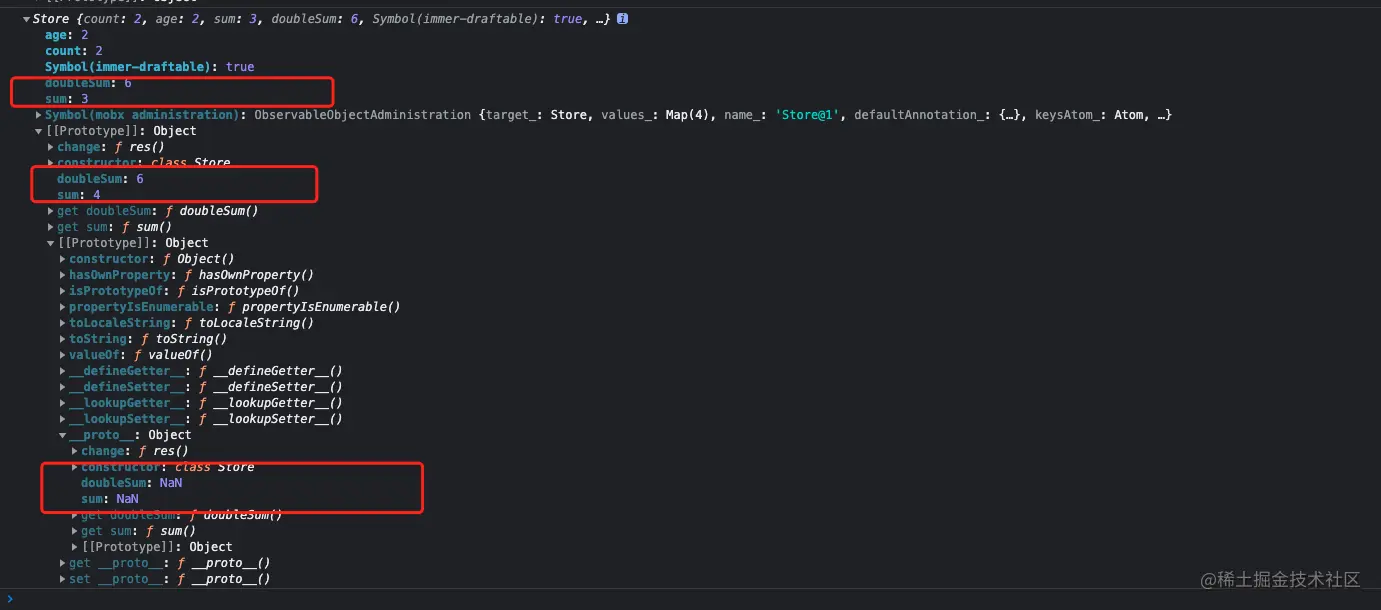Expand the get __proto__ accessor
The height and width of the screenshot is (610, 1381).
[x=63, y=563]
